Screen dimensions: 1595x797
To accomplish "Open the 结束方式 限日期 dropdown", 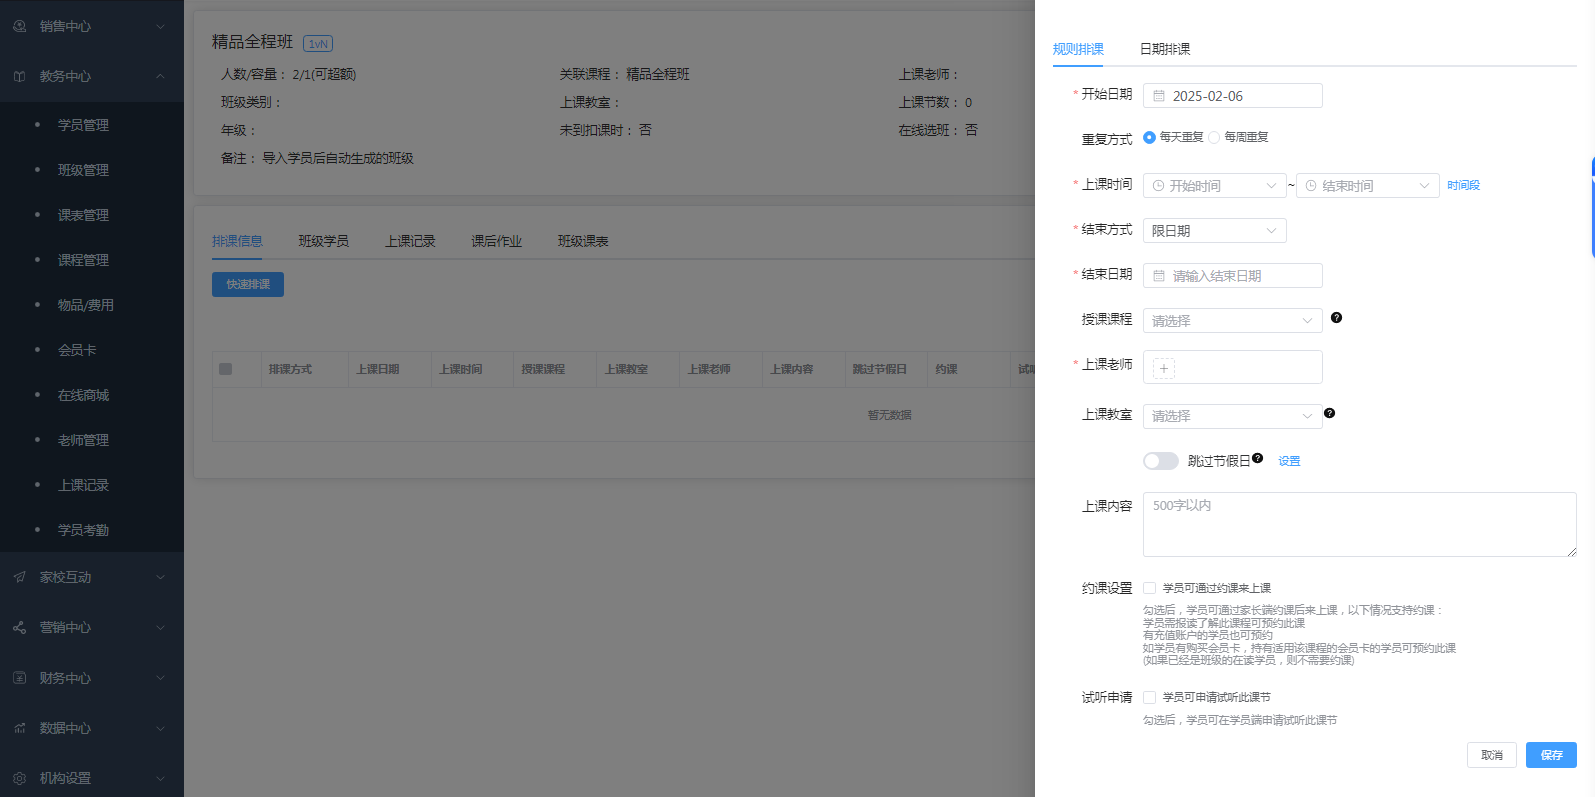I will [x=1215, y=230].
